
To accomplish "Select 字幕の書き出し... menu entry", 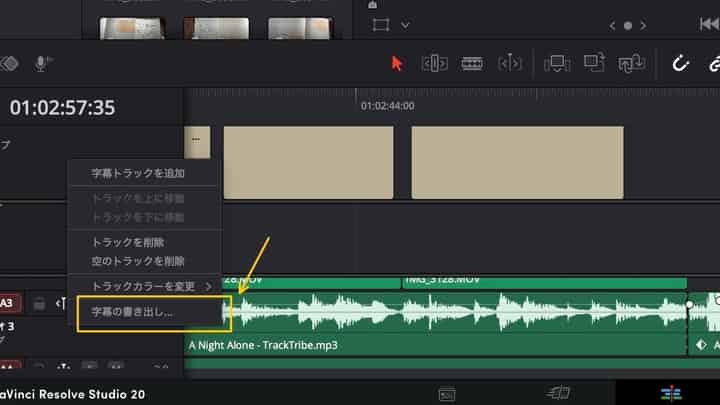I will pos(131,311).
